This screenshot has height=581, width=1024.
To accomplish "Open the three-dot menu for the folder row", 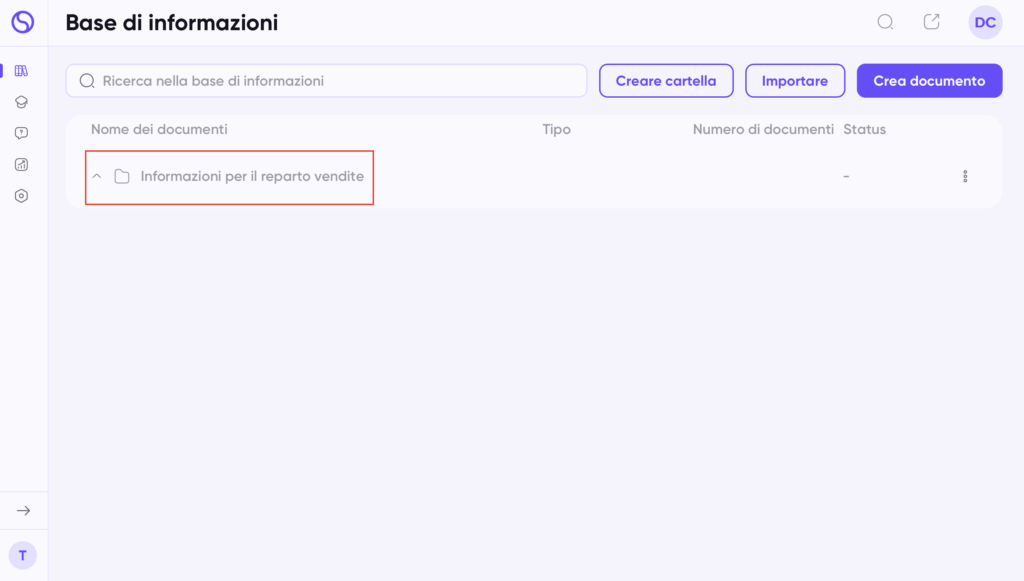I will pyautogui.click(x=965, y=176).
